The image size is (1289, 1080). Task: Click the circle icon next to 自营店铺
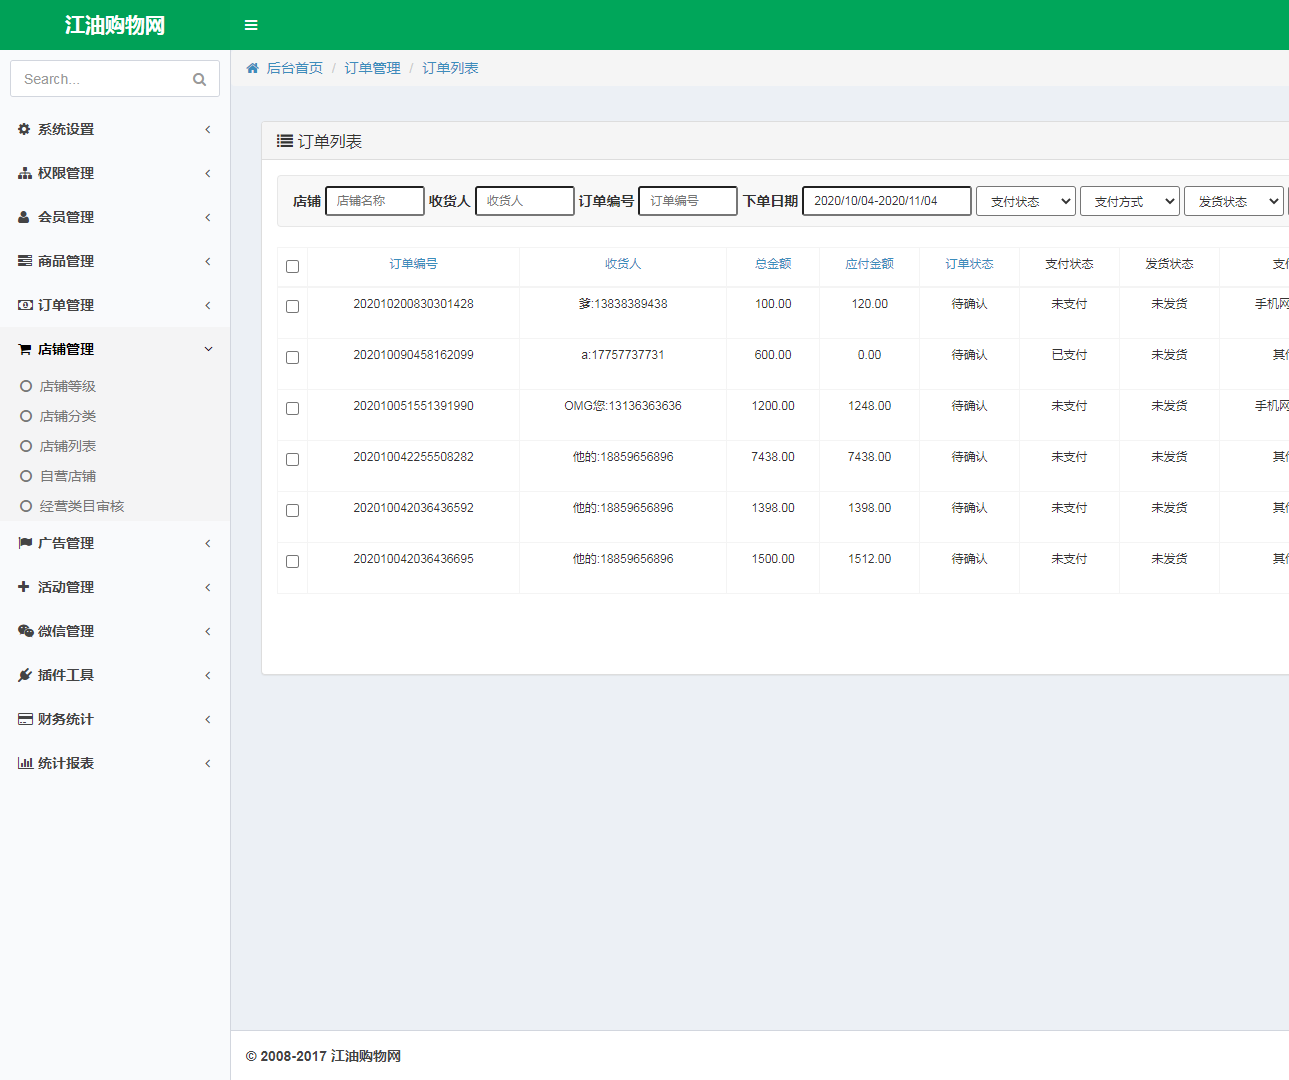pyautogui.click(x=26, y=476)
